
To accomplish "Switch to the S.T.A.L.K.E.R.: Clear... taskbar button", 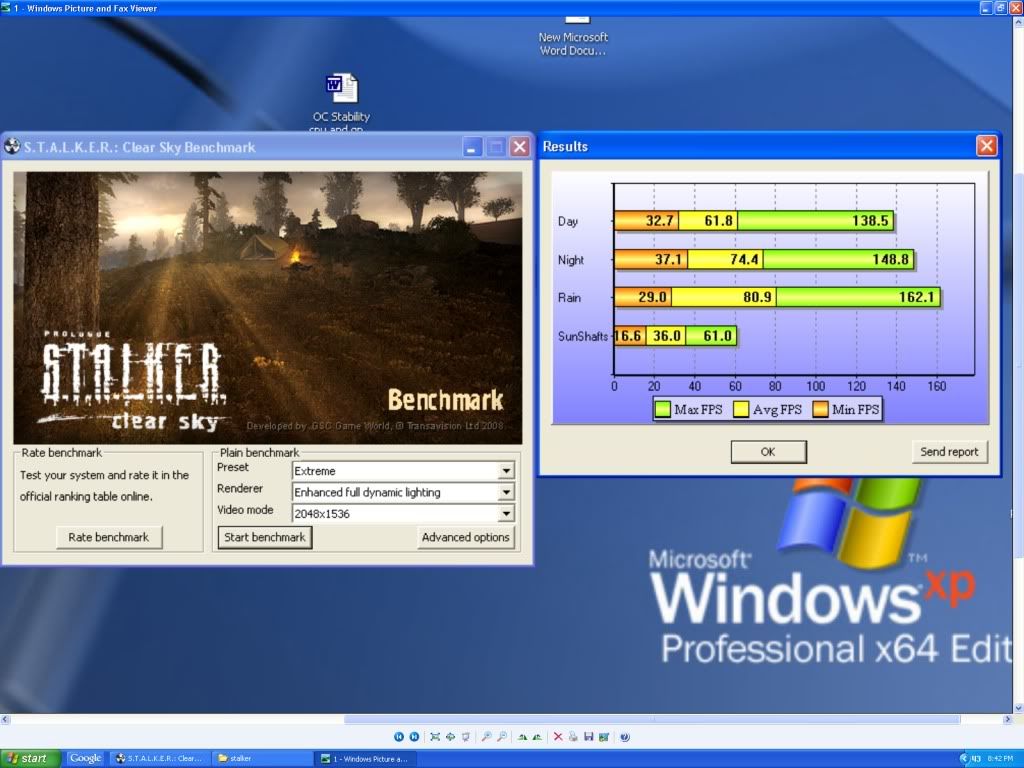I will coord(161,758).
